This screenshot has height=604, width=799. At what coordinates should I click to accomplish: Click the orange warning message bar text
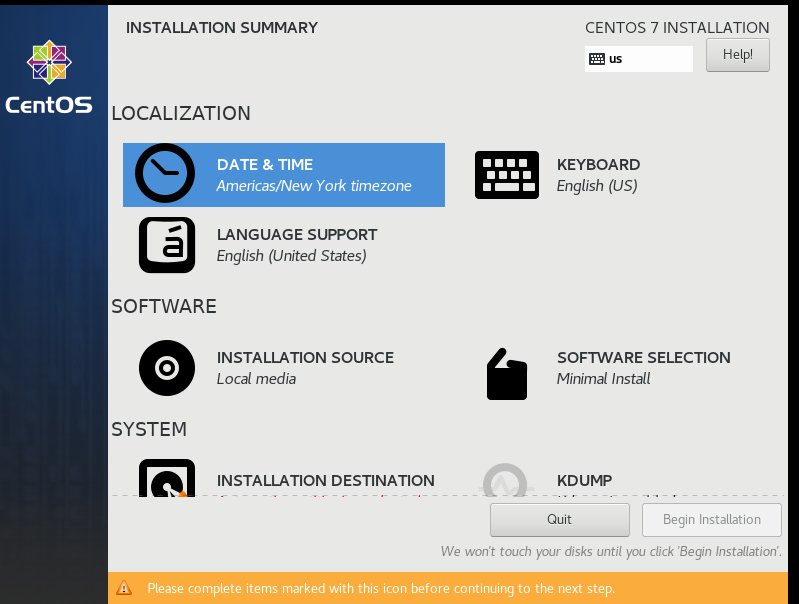(x=381, y=588)
